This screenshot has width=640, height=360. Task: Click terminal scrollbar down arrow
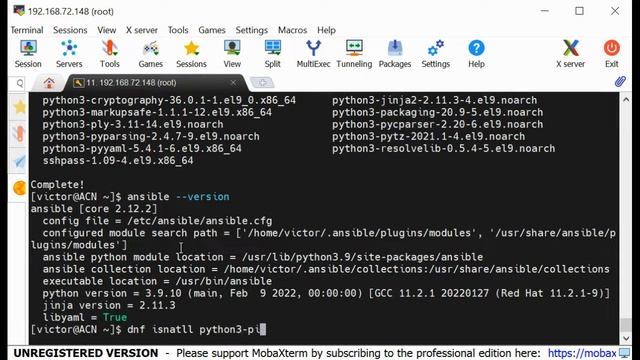click(626, 339)
